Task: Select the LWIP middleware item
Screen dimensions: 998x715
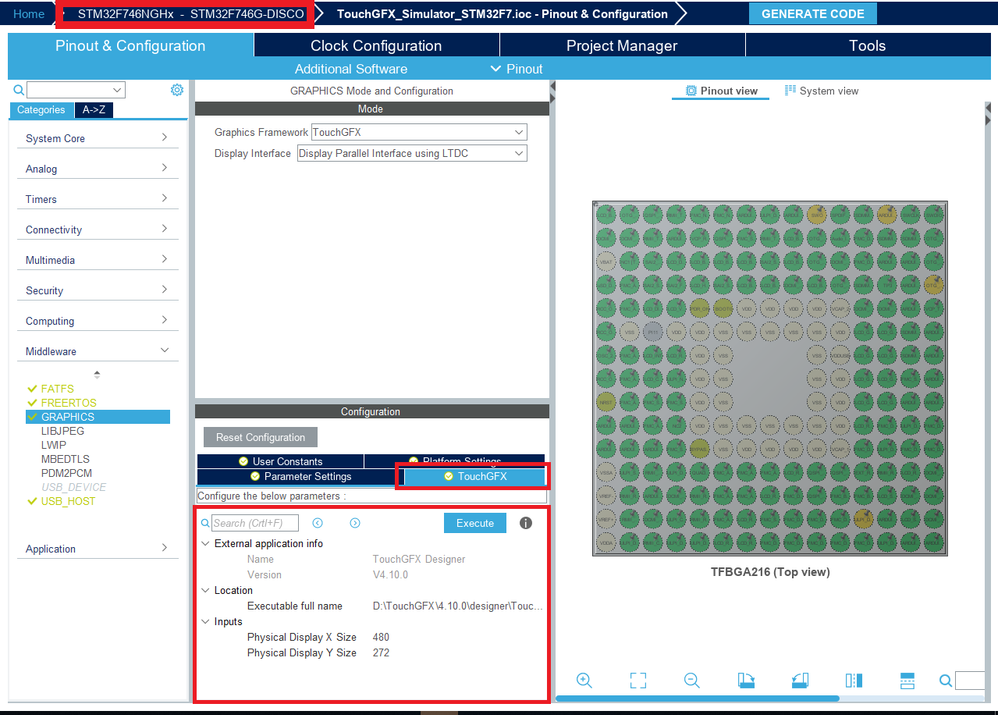Action: coord(53,445)
